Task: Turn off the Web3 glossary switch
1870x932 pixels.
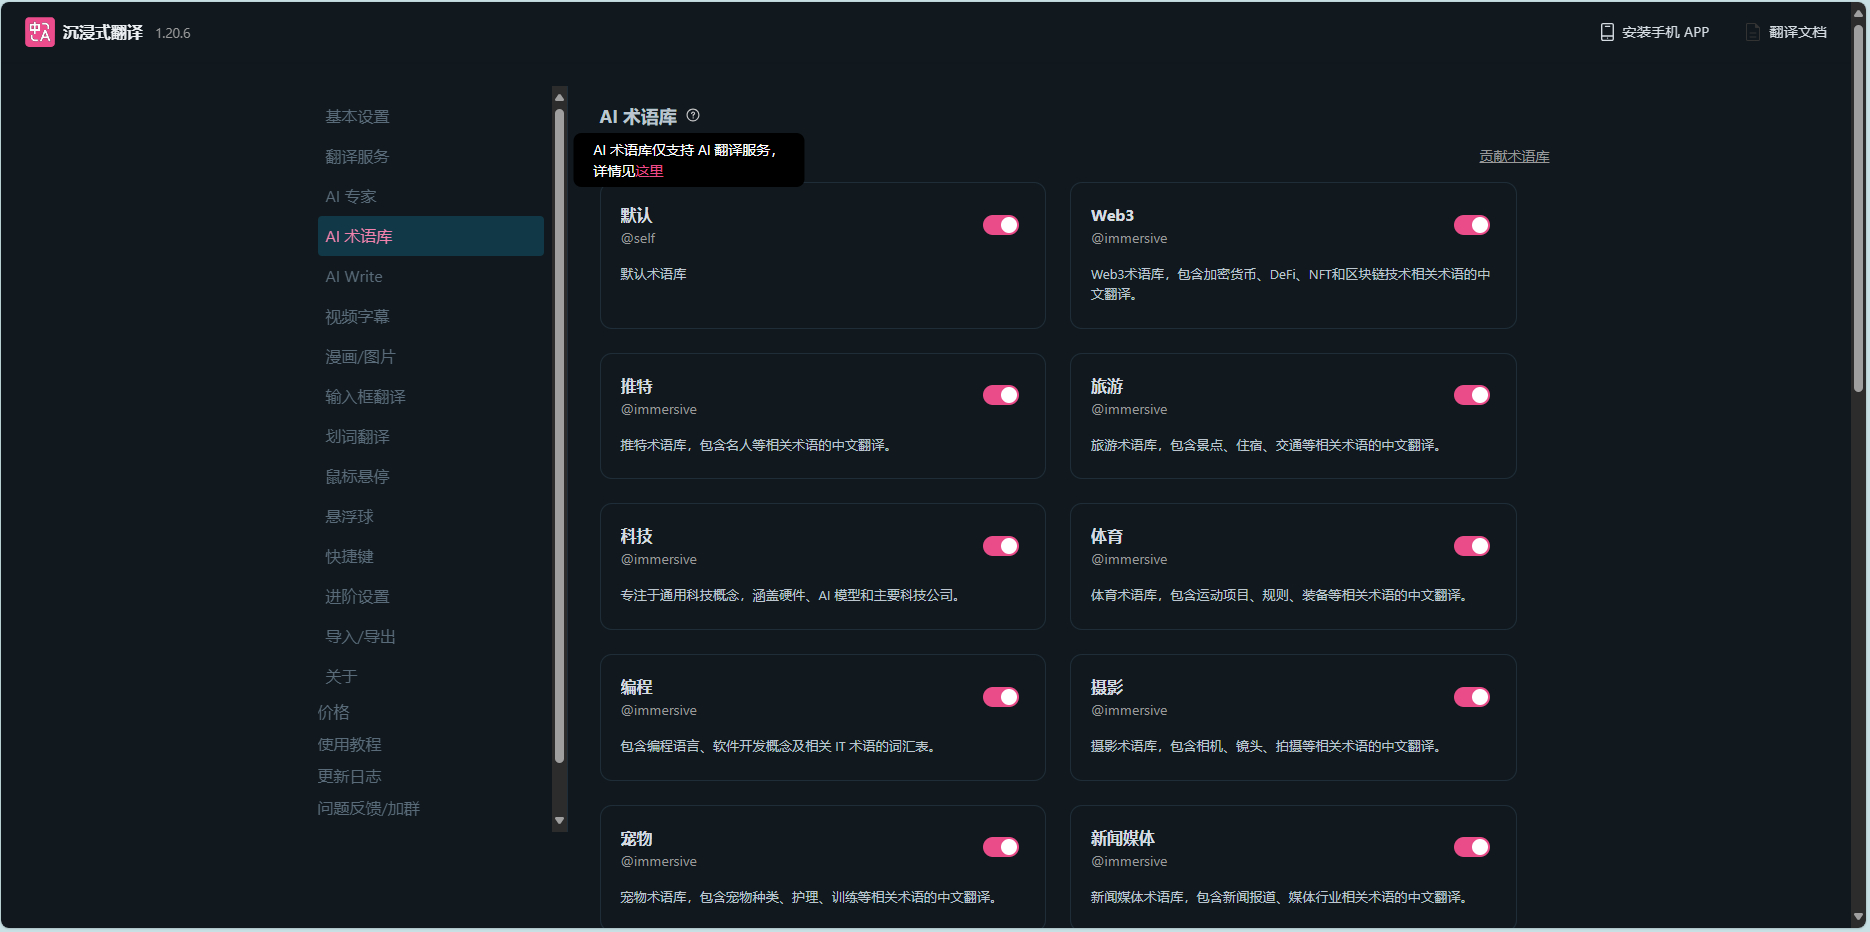Action: coord(1471,225)
